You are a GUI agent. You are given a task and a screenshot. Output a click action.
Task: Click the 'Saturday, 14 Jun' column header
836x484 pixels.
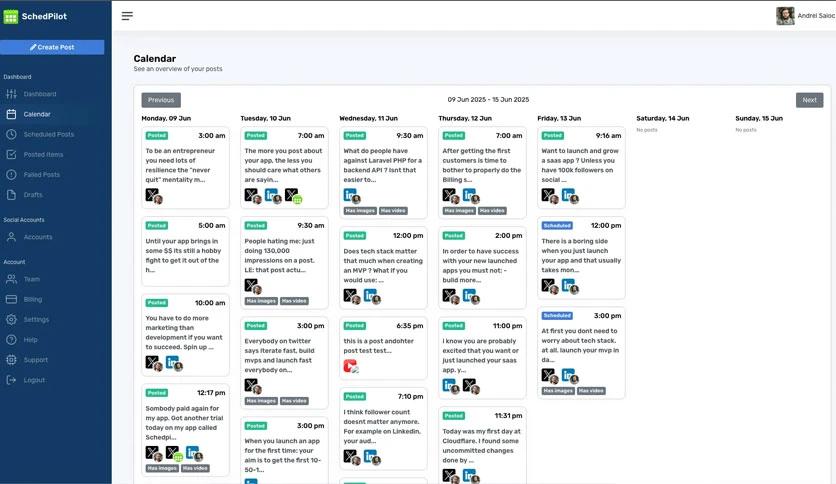pos(663,118)
